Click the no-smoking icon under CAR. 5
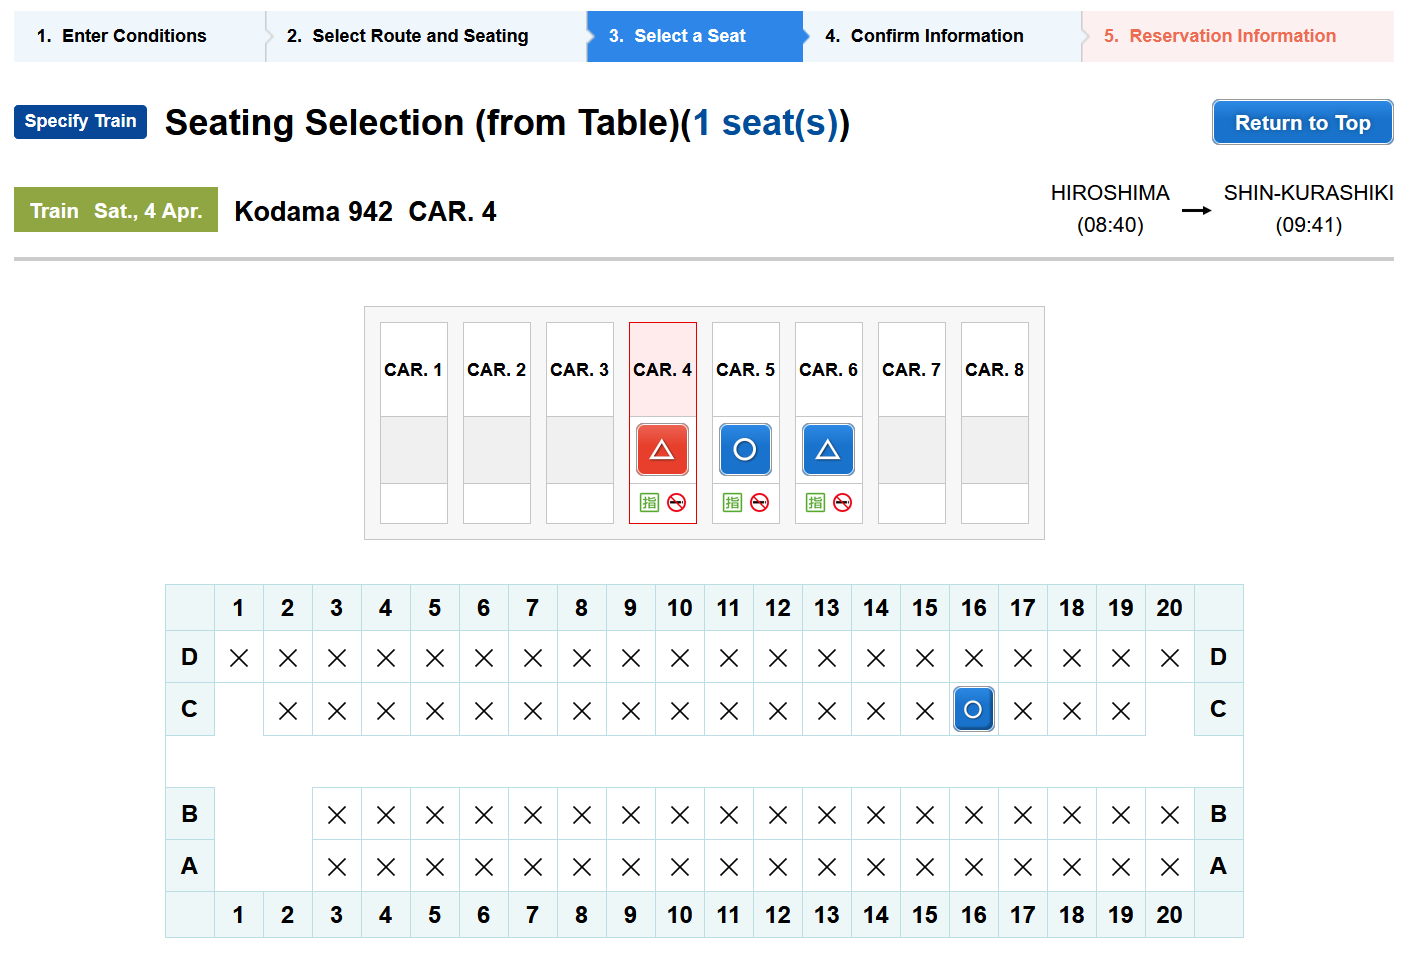The image size is (1421, 954). click(x=760, y=503)
